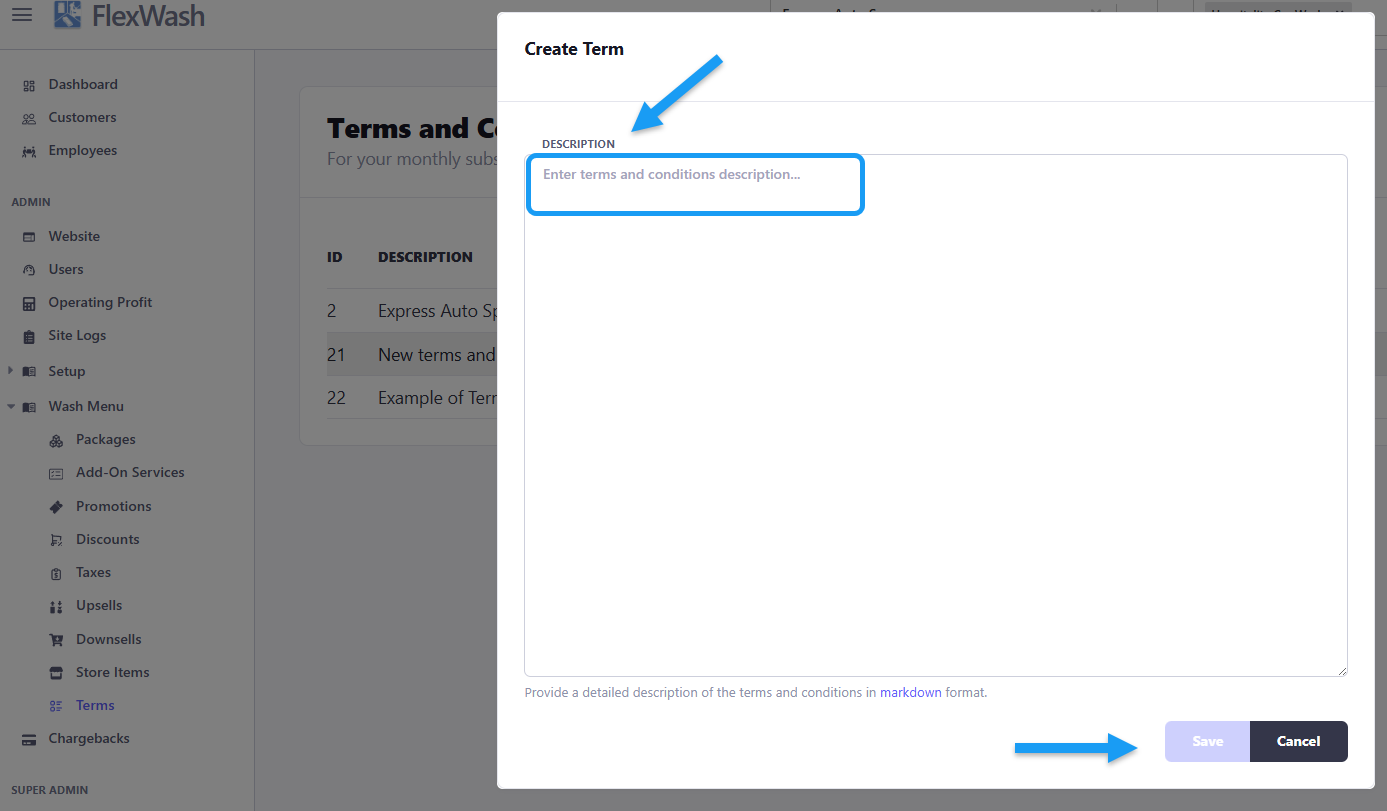The width and height of the screenshot is (1387, 811).
Task: Cancel the Create Term dialog
Action: point(1299,741)
